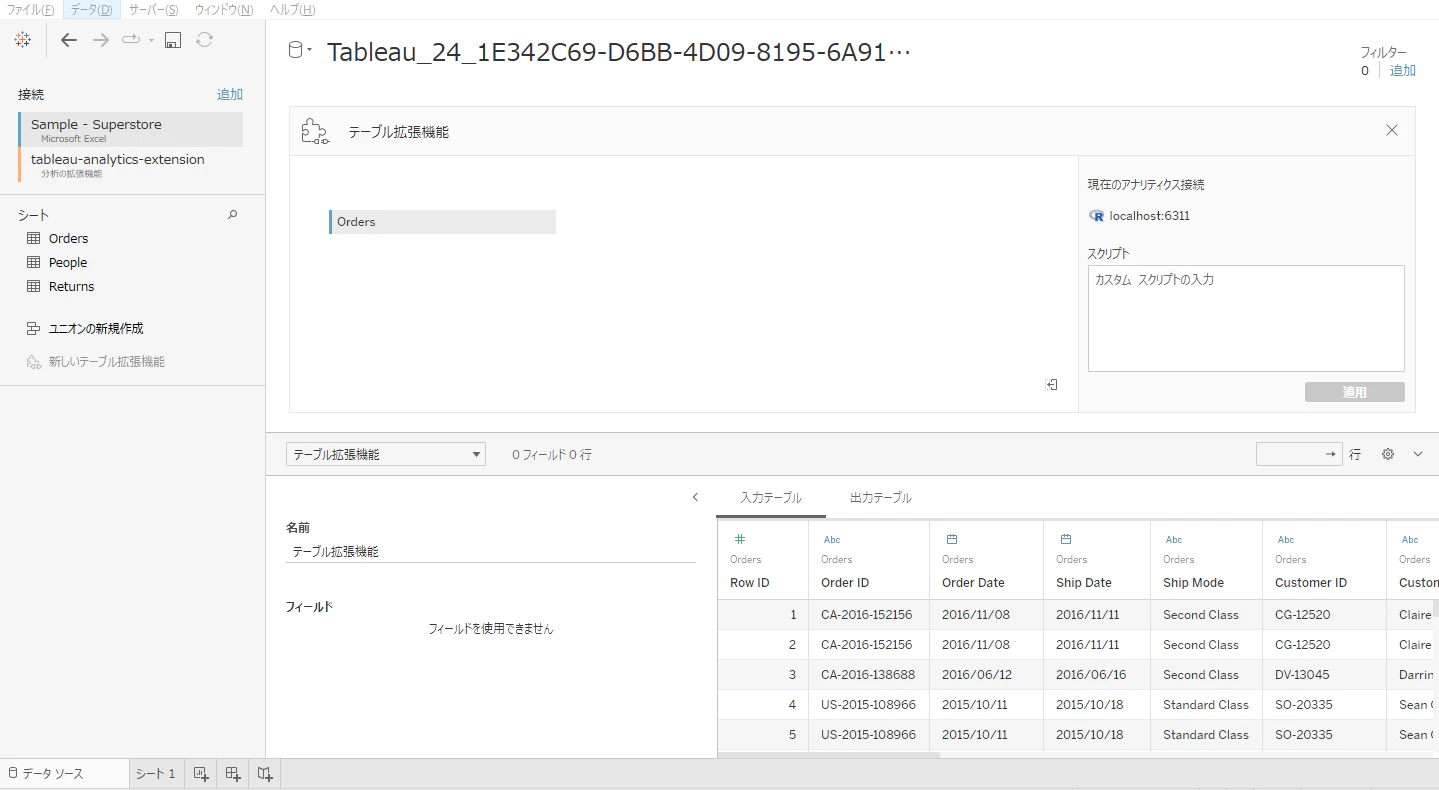
Task: Click the calendar type icon above Order Date
Action: coord(952,539)
